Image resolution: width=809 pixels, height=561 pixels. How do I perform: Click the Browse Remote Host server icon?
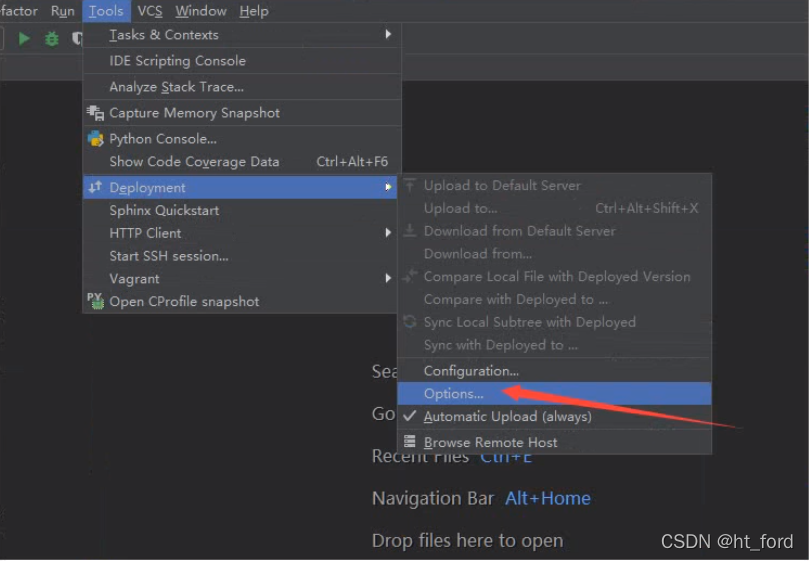pyautogui.click(x=410, y=442)
